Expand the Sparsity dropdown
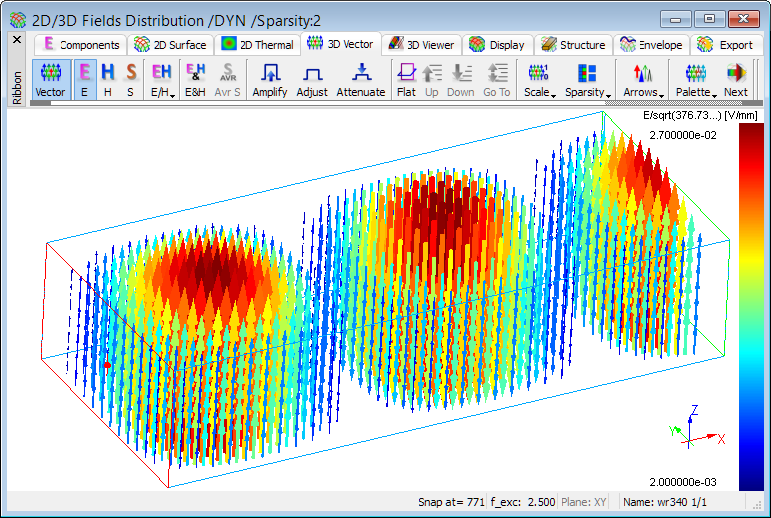The height and width of the screenshot is (518, 771). (587, 79)
